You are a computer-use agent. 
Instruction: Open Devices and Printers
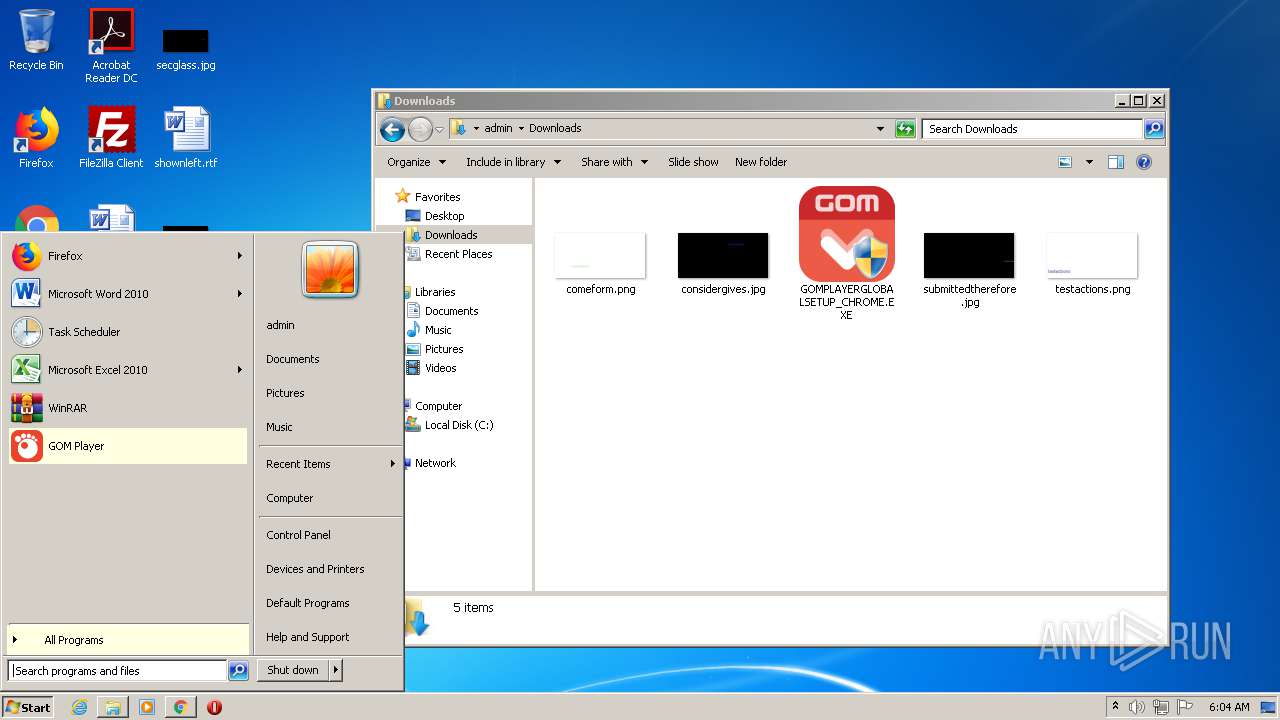pyautogui.click(x=315, y=569)
